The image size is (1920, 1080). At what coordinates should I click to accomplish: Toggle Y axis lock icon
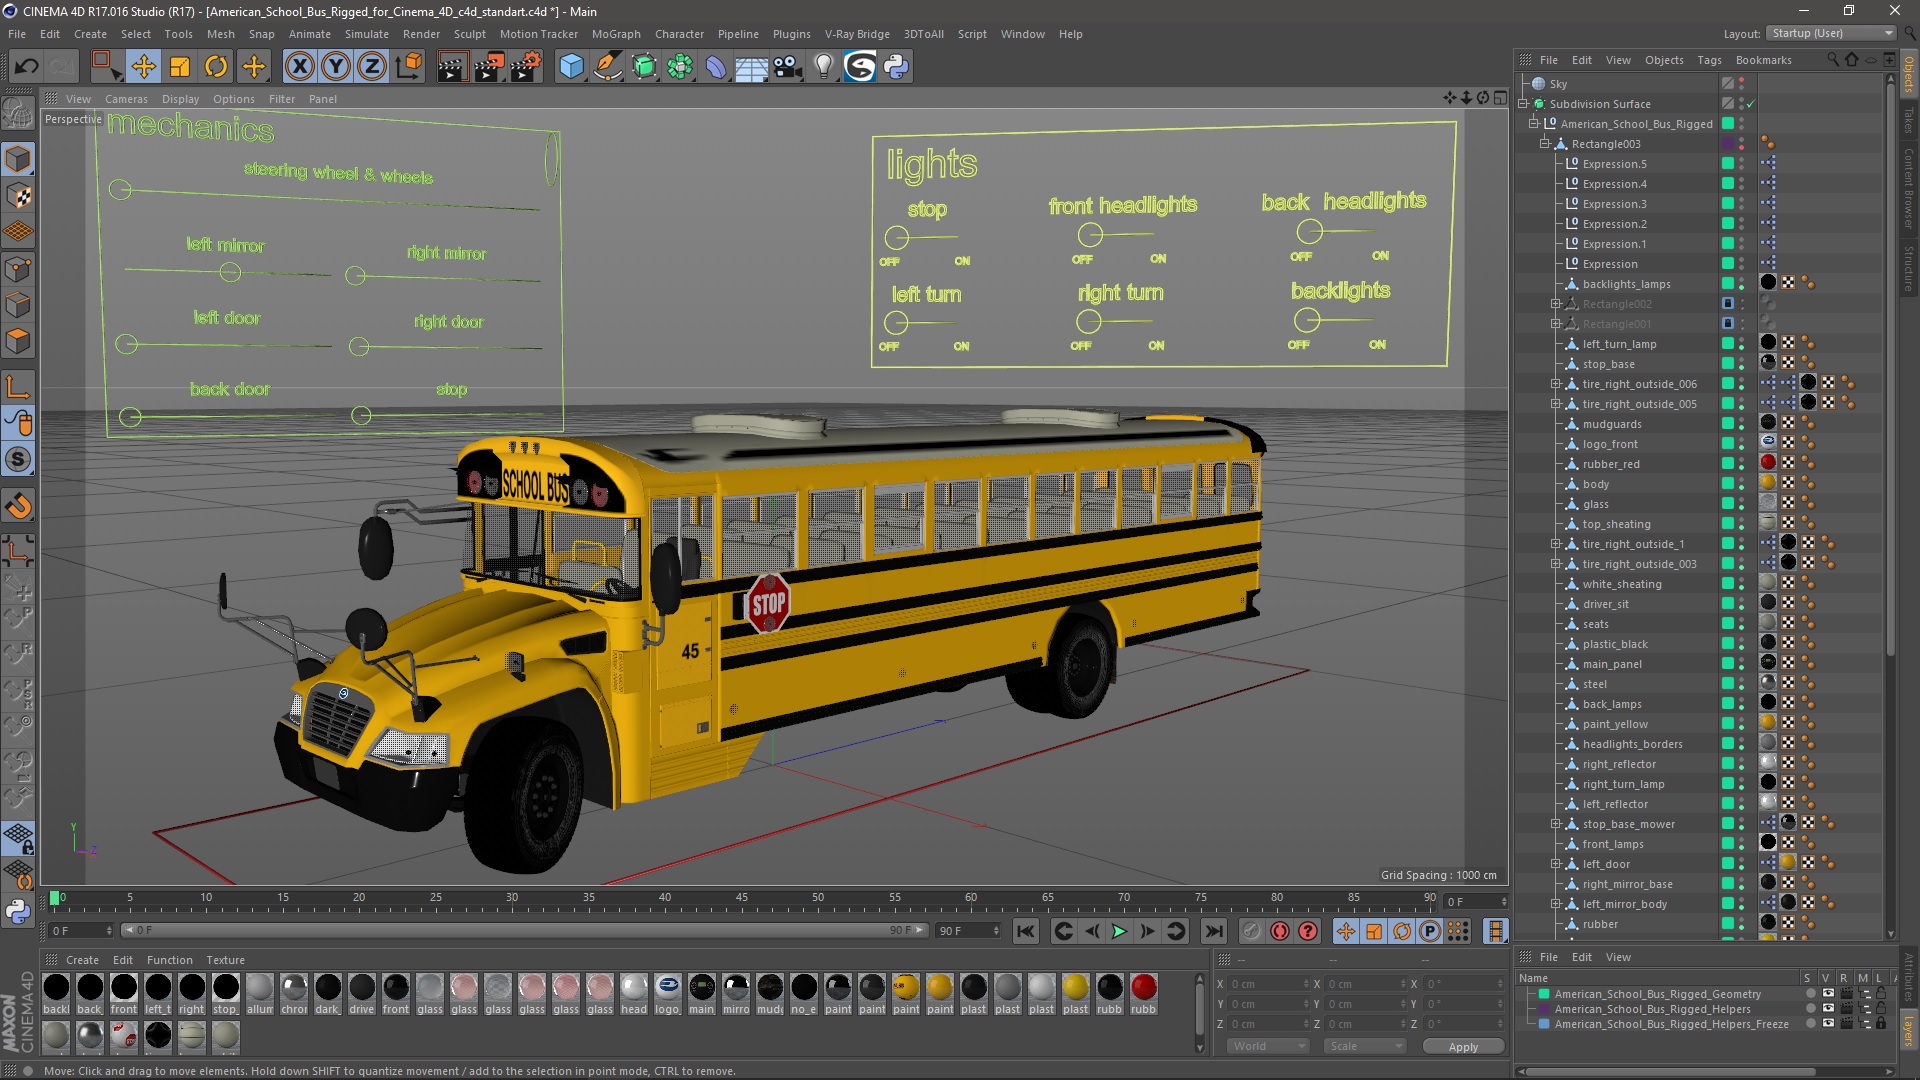point(336,67)
